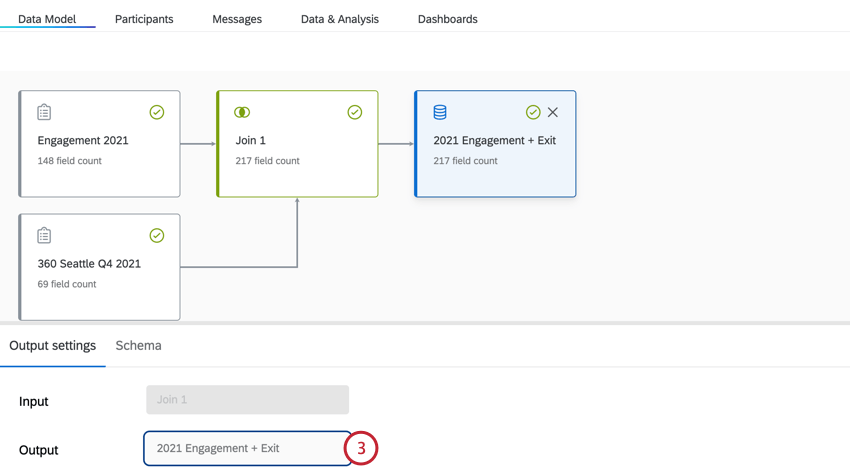The width and height of the screenshot is (850, 475).
Task: Switch to the Participants tab
Action: 144,19
